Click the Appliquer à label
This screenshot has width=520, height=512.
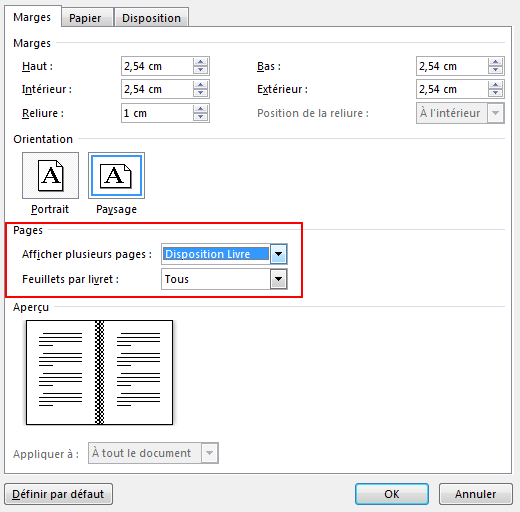[x=46, y=454]
